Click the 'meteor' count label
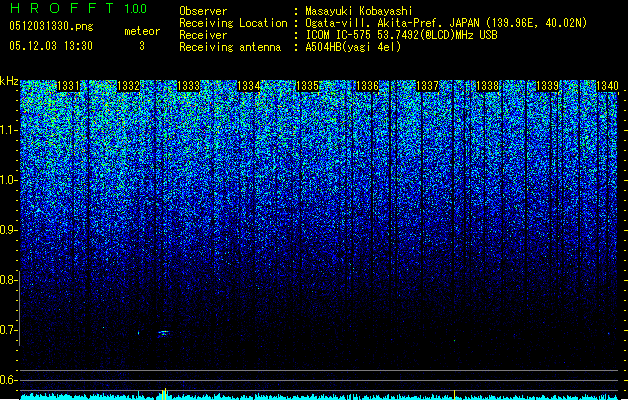Screen dimensions: 629x400 pos(142,31)
